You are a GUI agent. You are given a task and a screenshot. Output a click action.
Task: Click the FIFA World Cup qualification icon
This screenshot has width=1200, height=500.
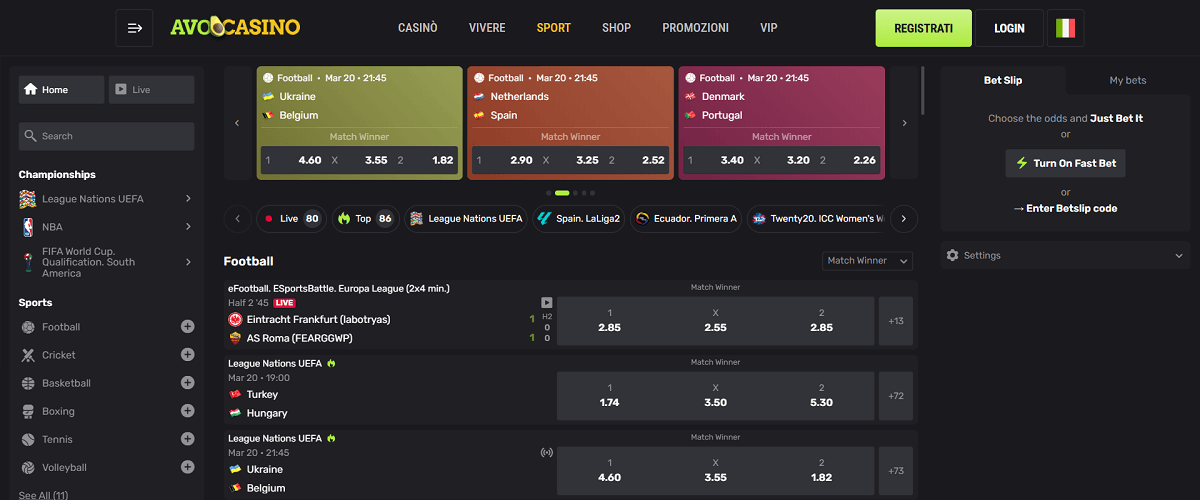pos(27,262)
